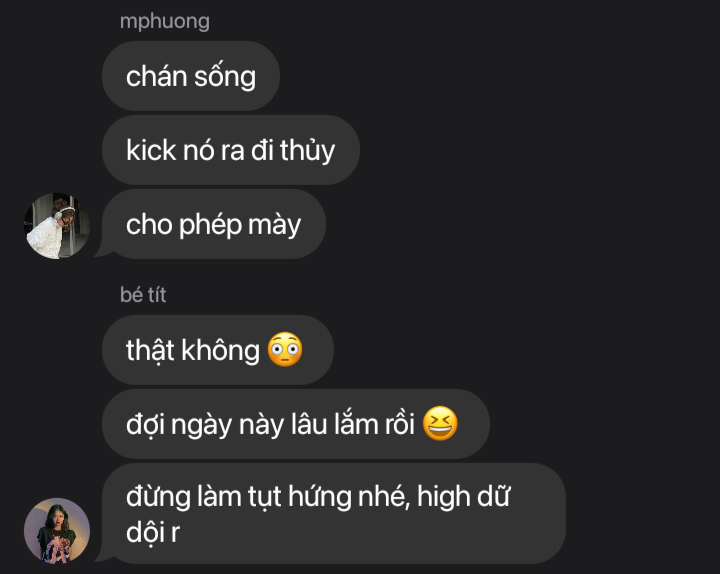Click the flushed face emoji
720x574 pixels.
point(285,349)
